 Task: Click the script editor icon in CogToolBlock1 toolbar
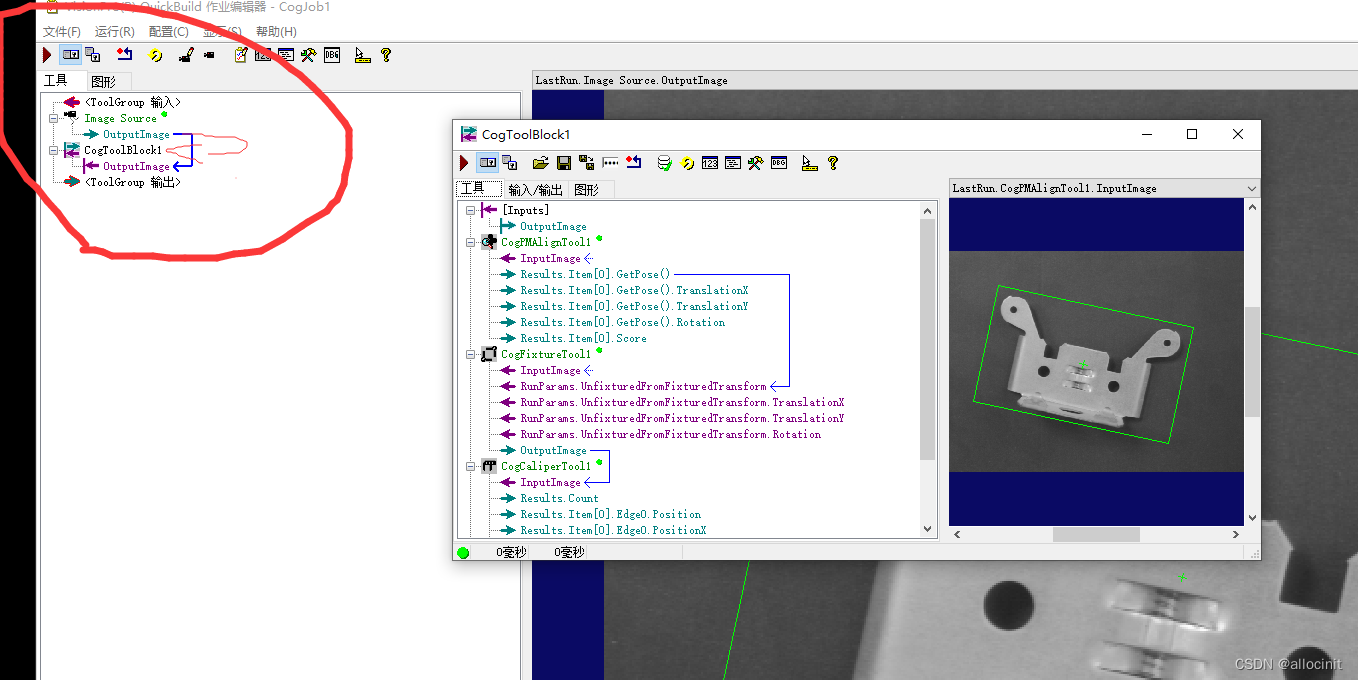pyautogui.click(x=733, y=163)
